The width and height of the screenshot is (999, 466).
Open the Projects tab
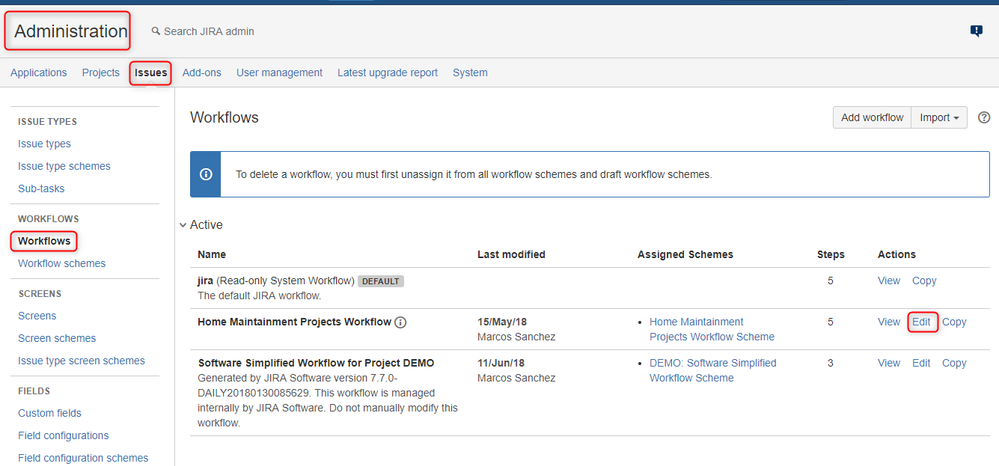click(x=101, y=73)
